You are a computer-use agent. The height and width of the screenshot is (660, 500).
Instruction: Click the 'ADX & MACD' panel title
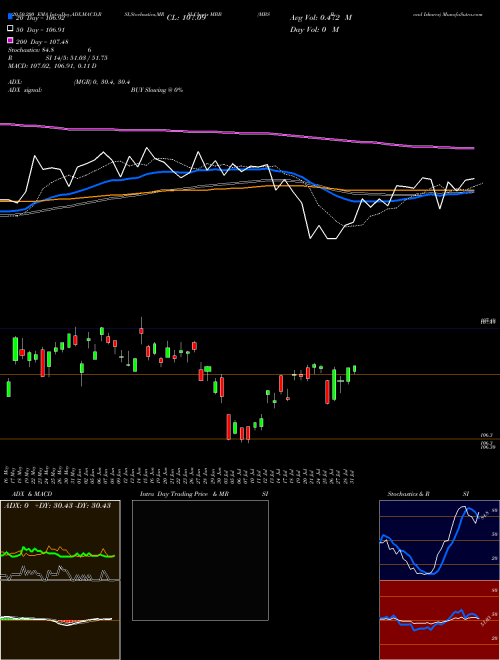(32, 494)
